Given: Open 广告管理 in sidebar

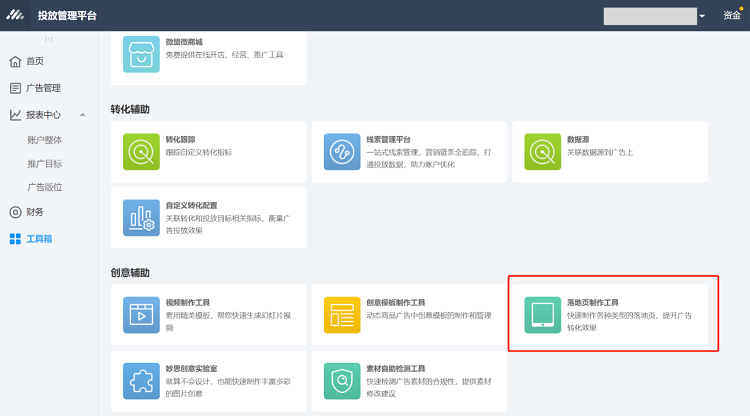Looking at the screenshot, I should coord(44,88).
